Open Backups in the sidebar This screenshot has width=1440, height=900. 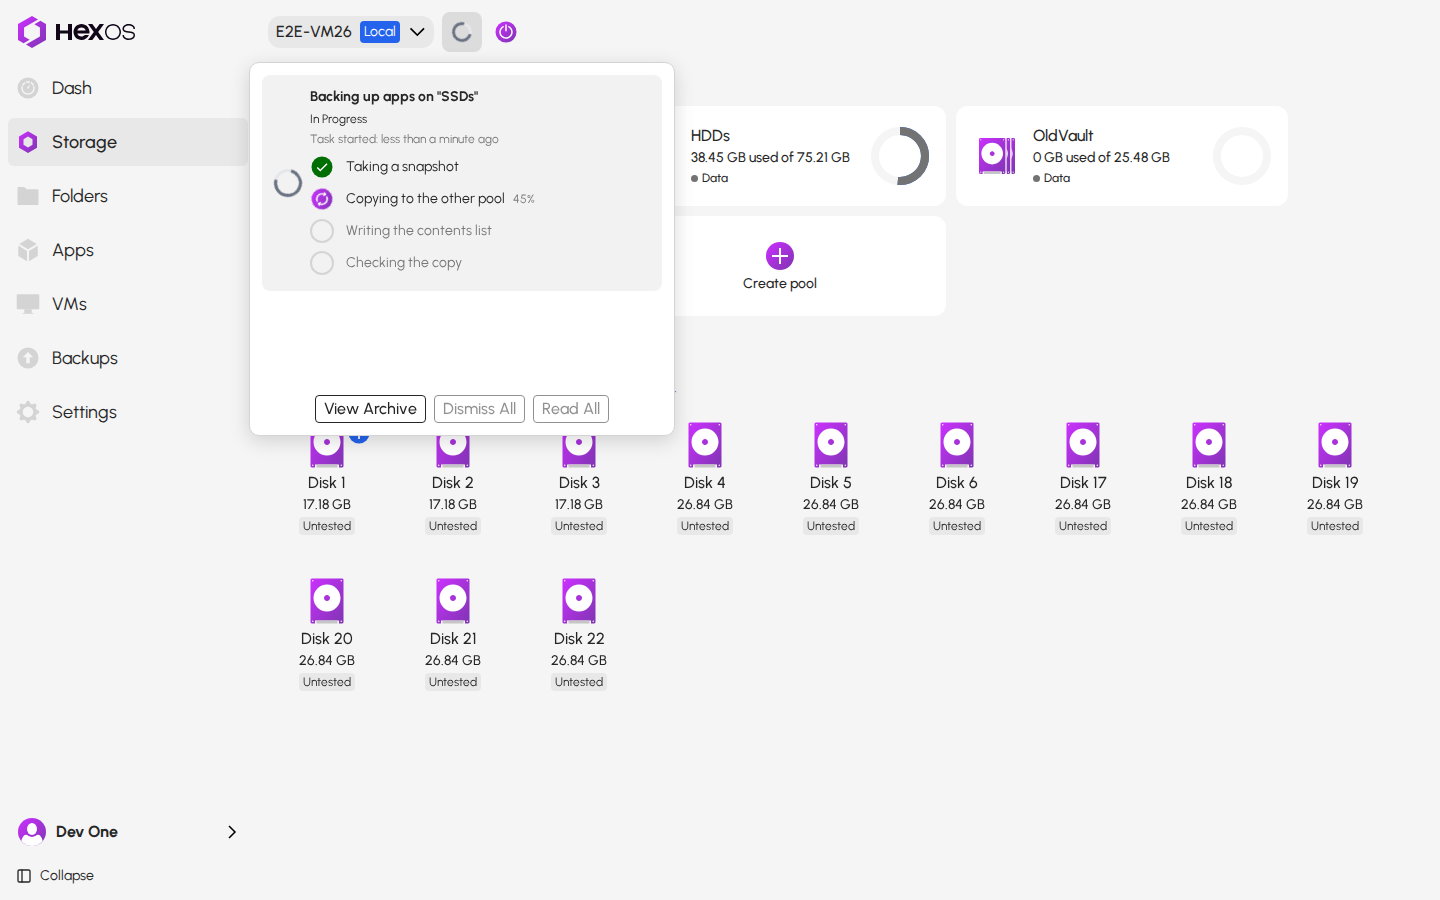coord(128,358)
